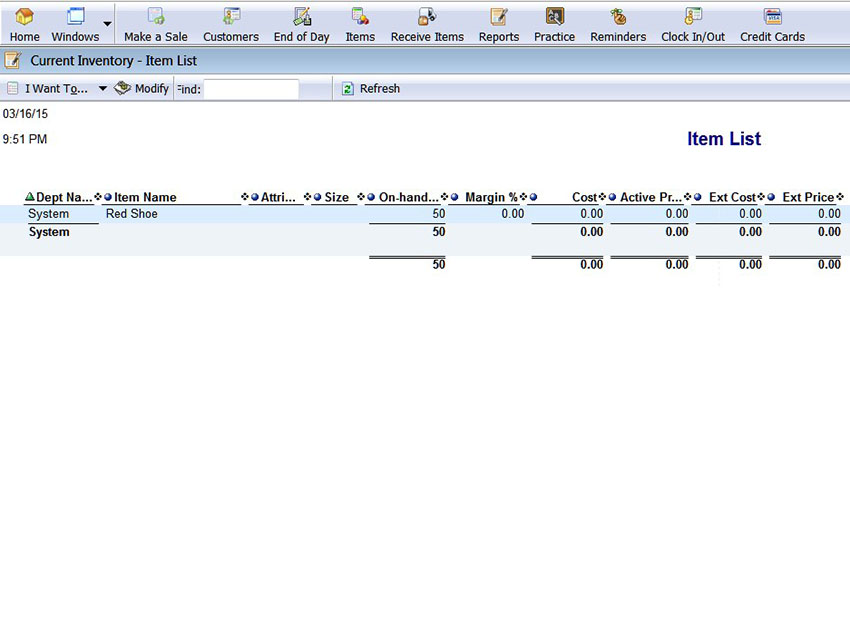Click the blue dot beside Item Name
The height and width of the screenshot is (638, 850).
[108, 197]
